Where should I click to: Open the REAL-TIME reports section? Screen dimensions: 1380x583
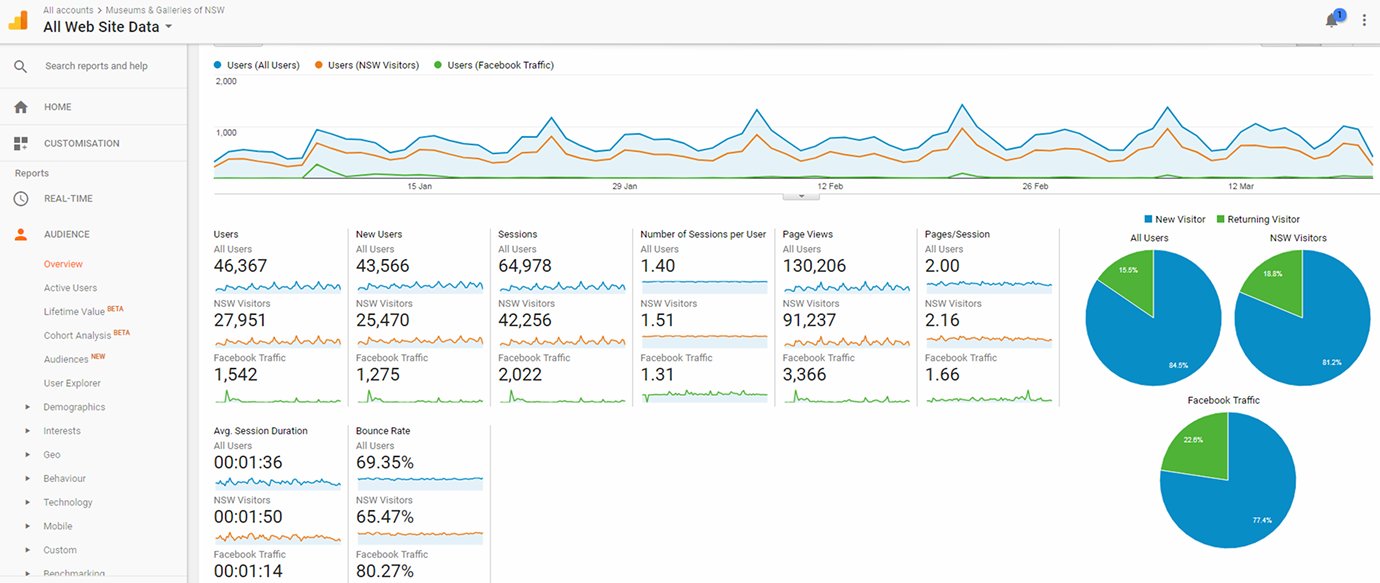68,199
